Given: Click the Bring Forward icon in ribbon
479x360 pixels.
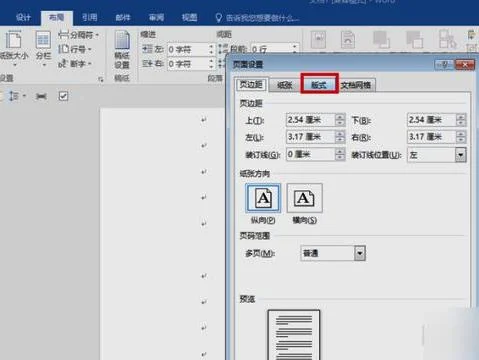Looking at the screenshot, I should coord(382,40).
